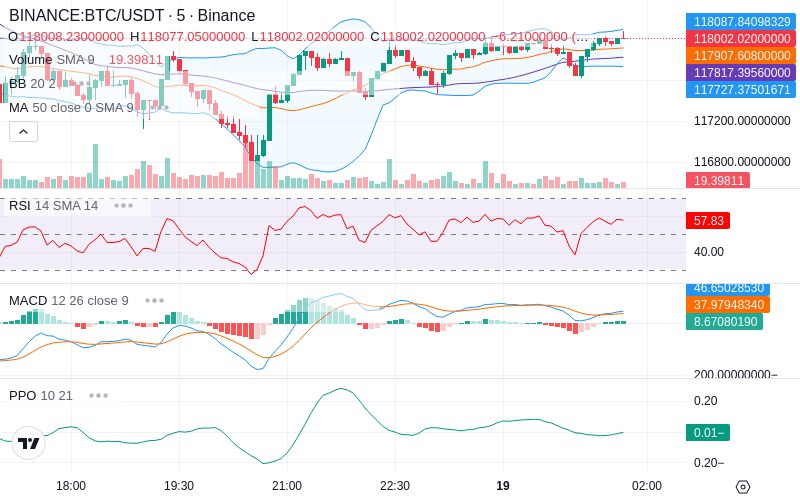Image resolution: width=800 pixels, height=500 pixels.
Task: Open RSI indicator more options dots
Action: [x=123, y=206]
